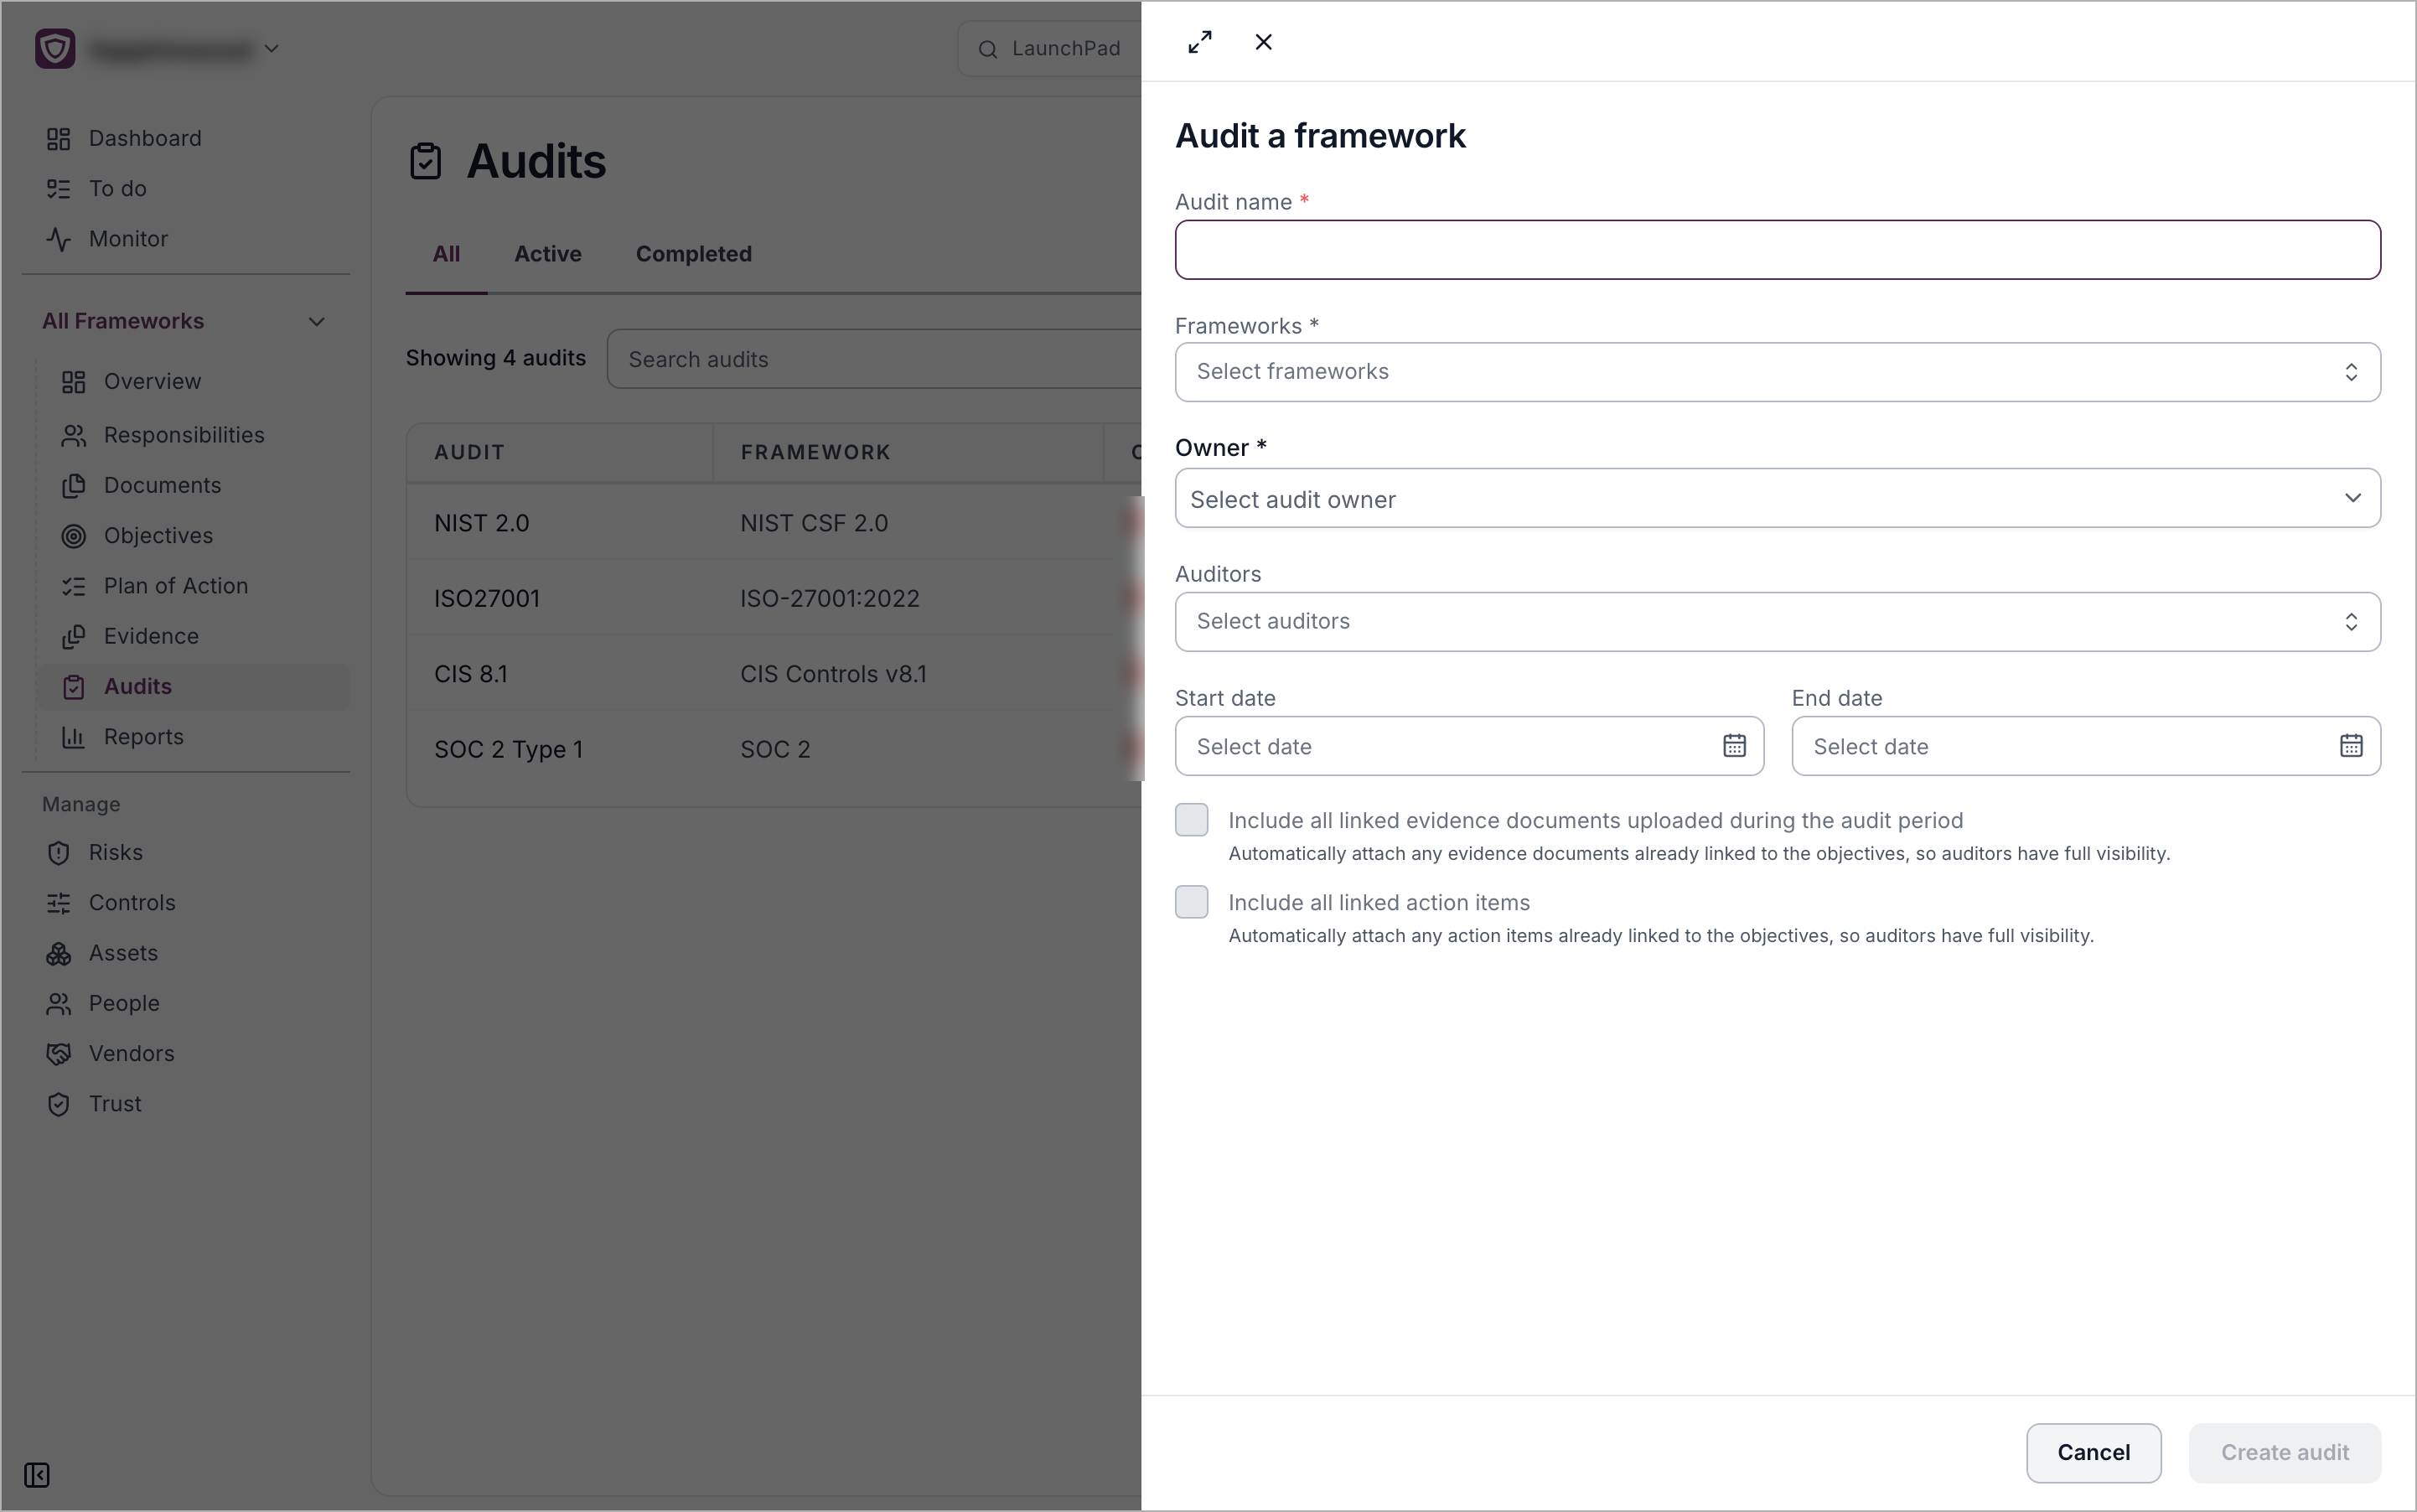Open the End date calendar picker icon
This screenshot has height=1512, width=2417.
click(x=2351, y=746)
